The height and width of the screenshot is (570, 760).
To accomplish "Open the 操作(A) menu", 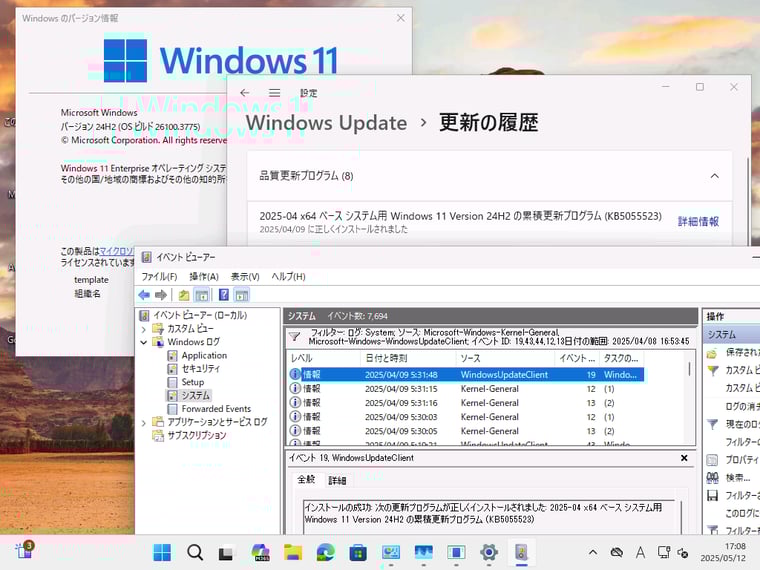I will [x=204, y=276].
